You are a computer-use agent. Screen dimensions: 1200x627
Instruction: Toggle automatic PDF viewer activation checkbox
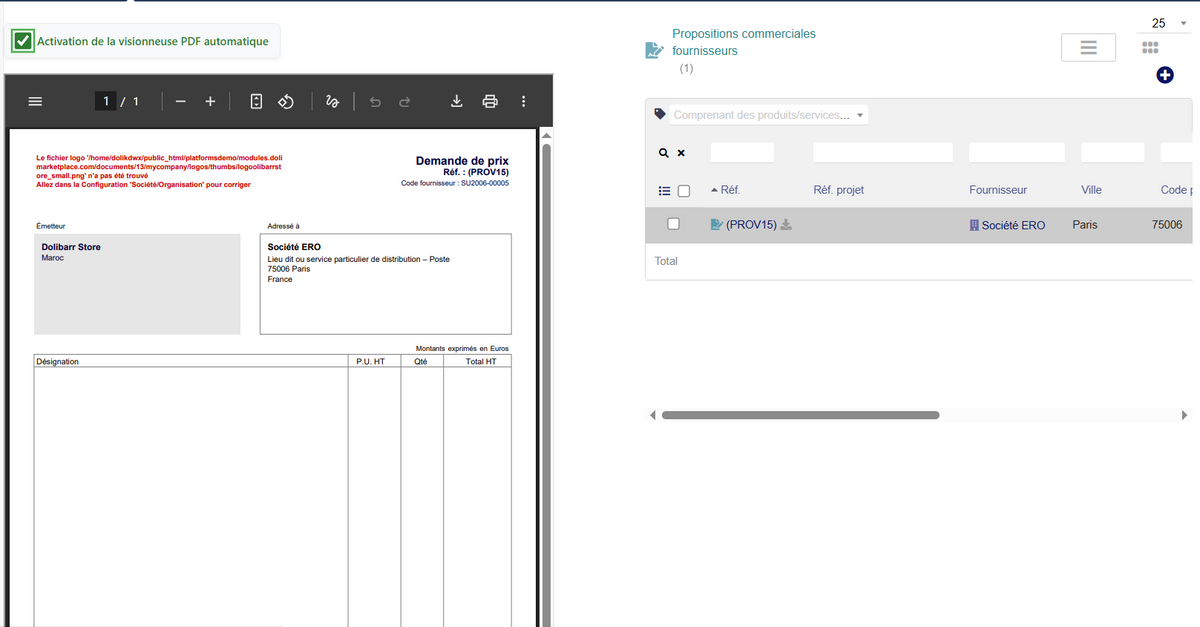click(22, 41)
